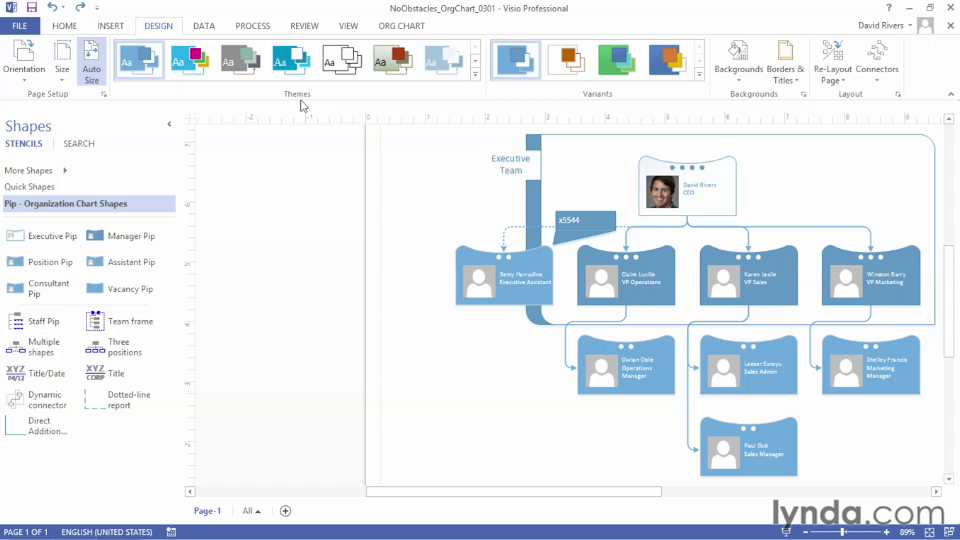The height and width of the screenshot is (540, 960).
Task: Open the page Size option
Action: pyautogui.click(x=62, y=61)
